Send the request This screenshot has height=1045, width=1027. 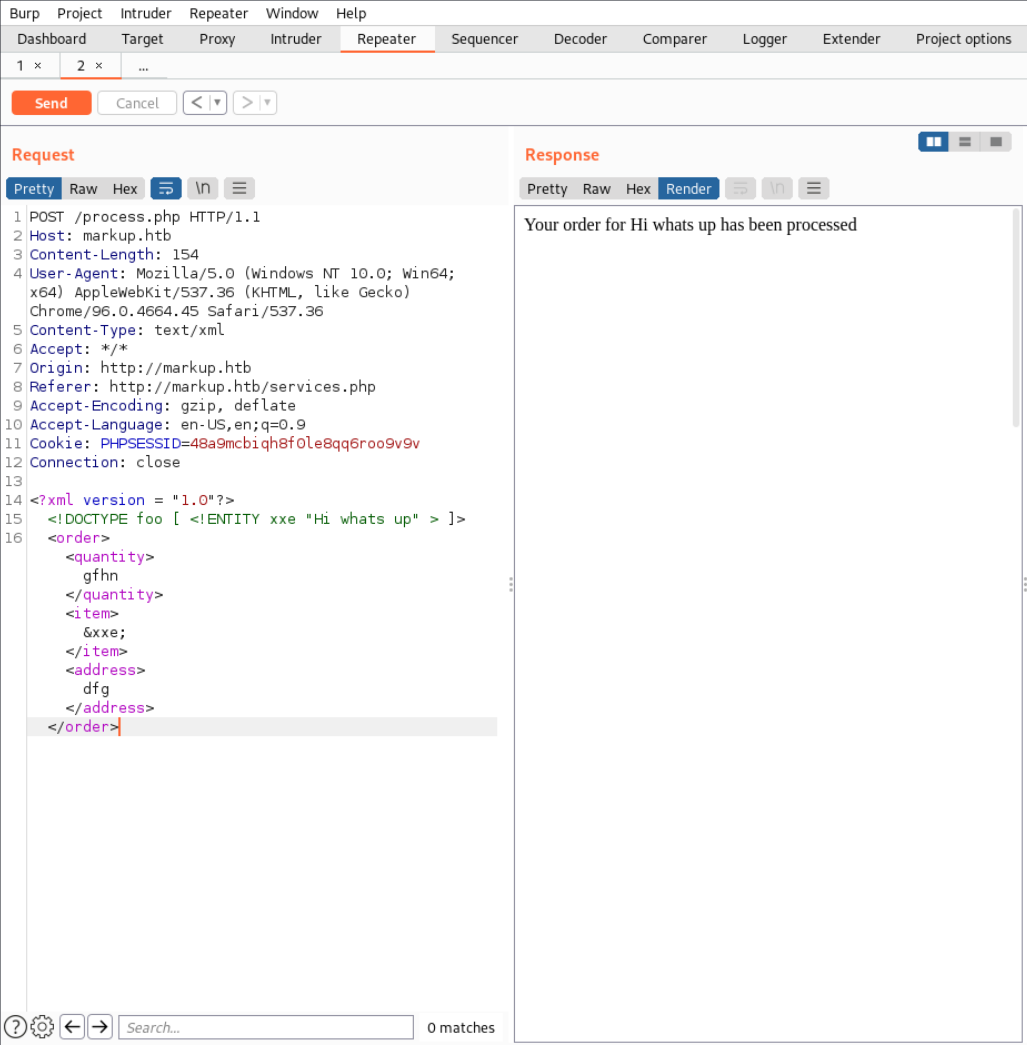coord(51,103)
